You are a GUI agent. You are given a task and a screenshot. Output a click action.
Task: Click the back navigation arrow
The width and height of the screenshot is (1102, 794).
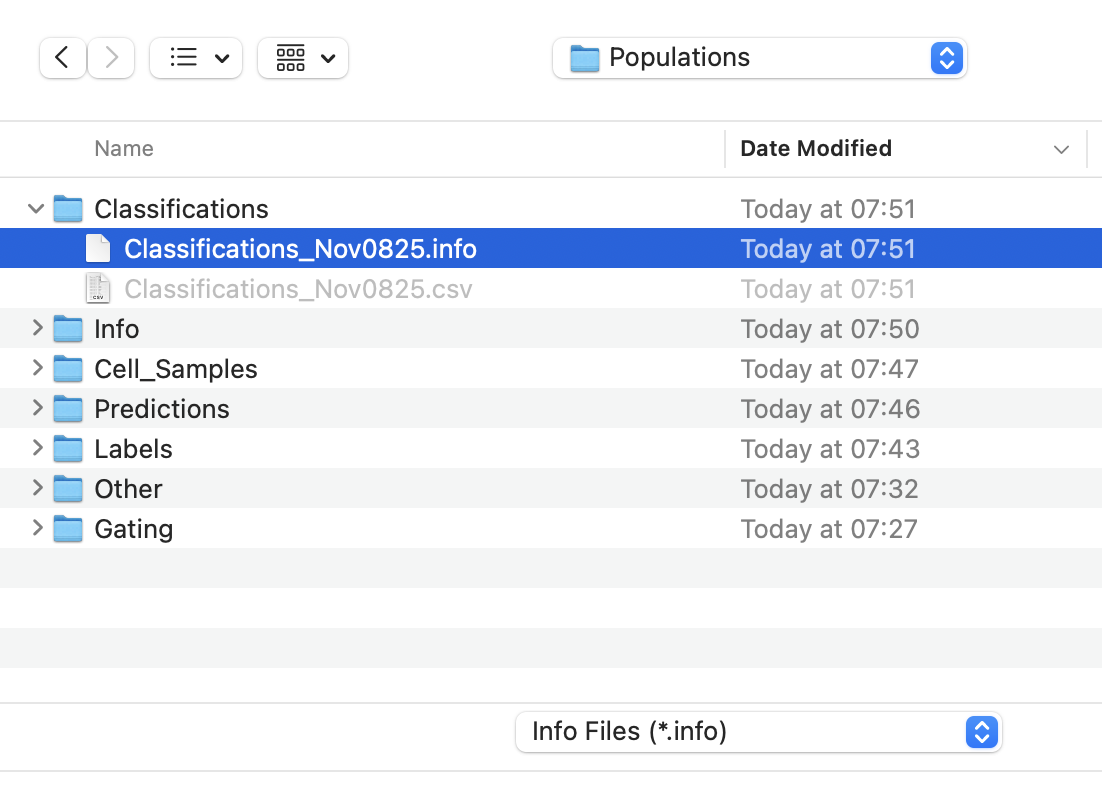(62, 58)
